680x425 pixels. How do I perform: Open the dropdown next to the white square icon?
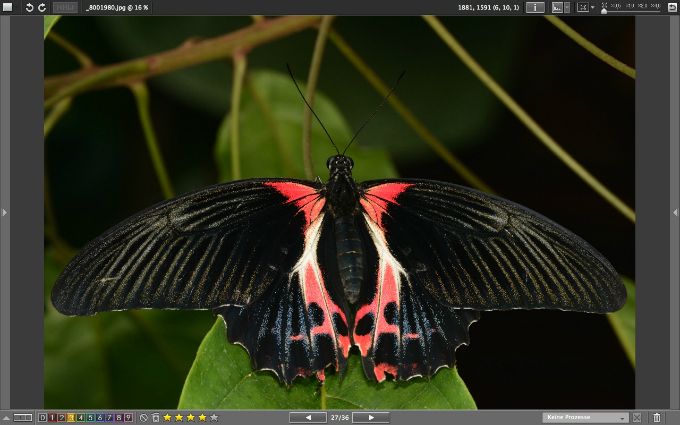coord(17,7)
